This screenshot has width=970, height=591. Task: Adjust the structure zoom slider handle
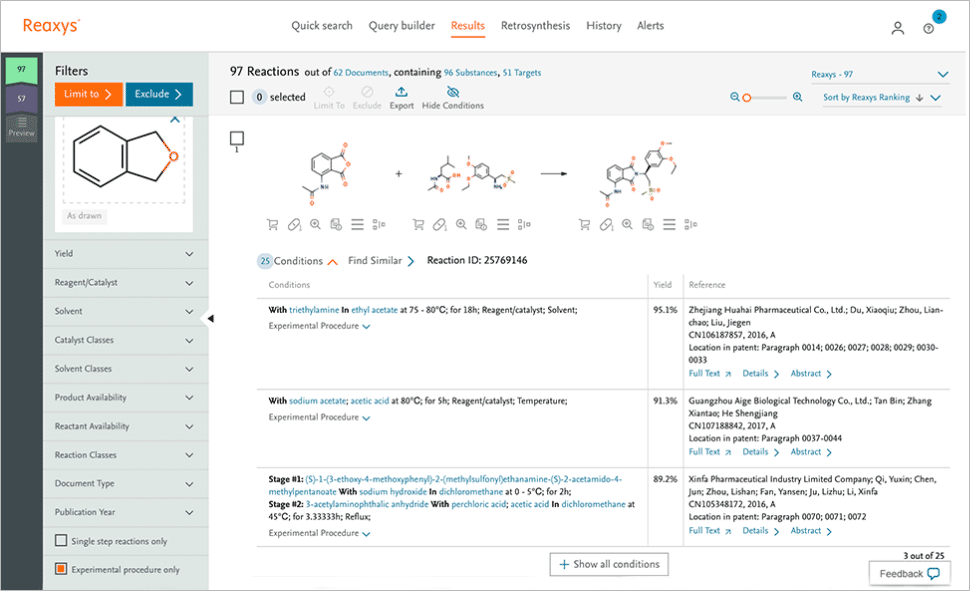tap(746, 98)
